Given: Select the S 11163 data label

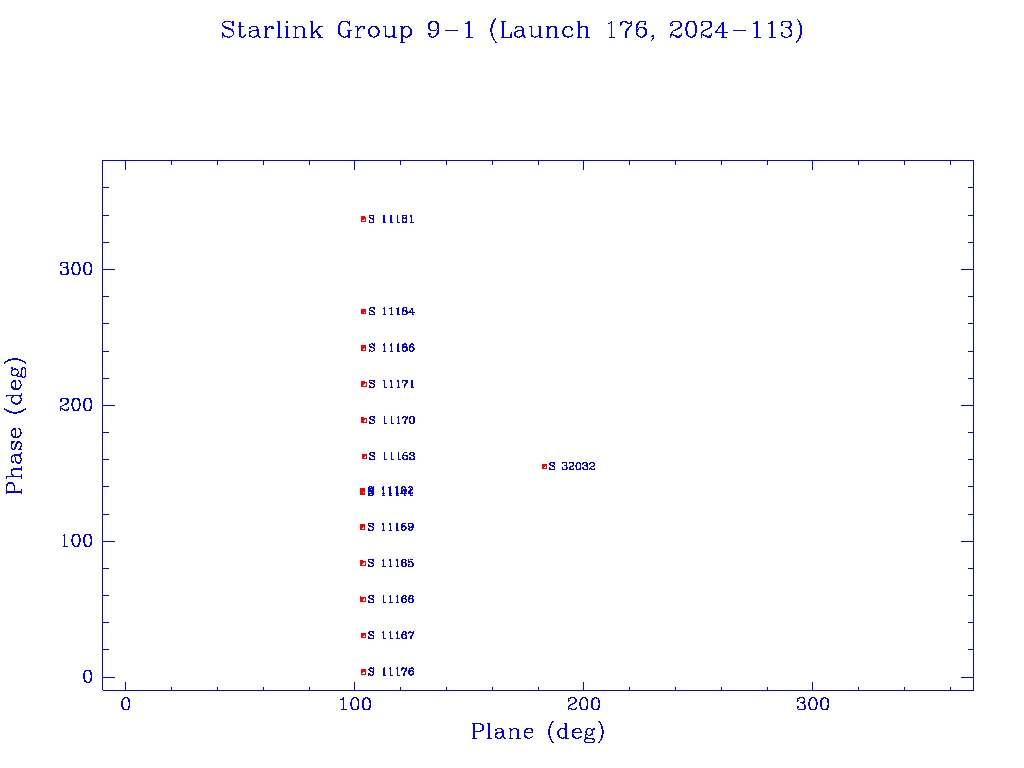Looking at the screenshot, I should pyautogui.click(x=391, y=456).
